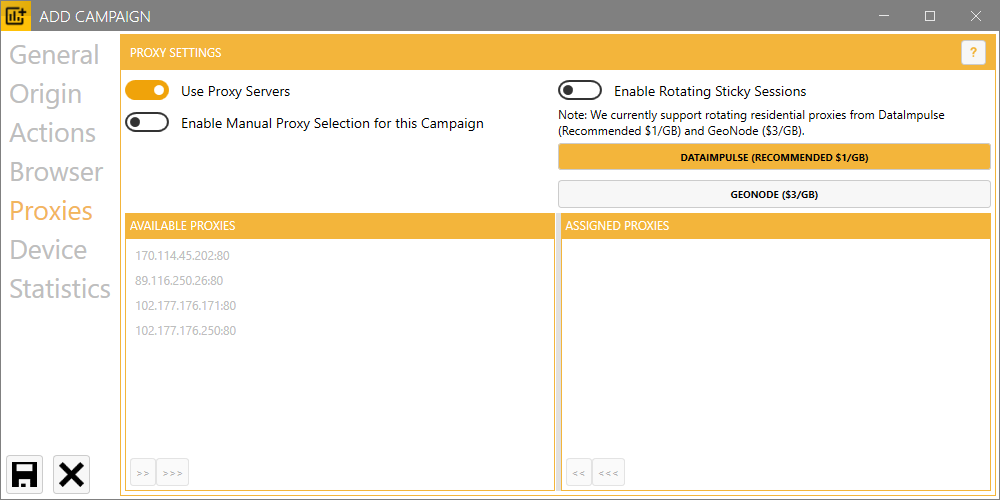The width and height of the screenshot is (1000, 500).
Task: Click the save campaign floppy disk icon
Action: point(25,474)
